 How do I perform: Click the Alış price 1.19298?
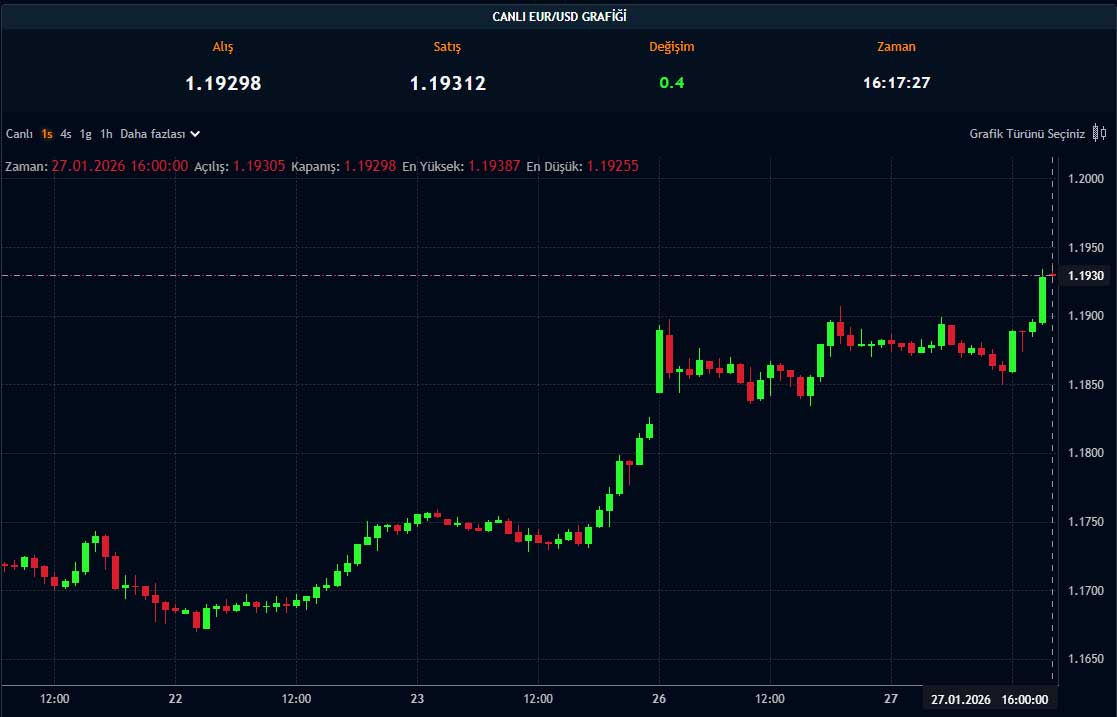click(223, 84)
